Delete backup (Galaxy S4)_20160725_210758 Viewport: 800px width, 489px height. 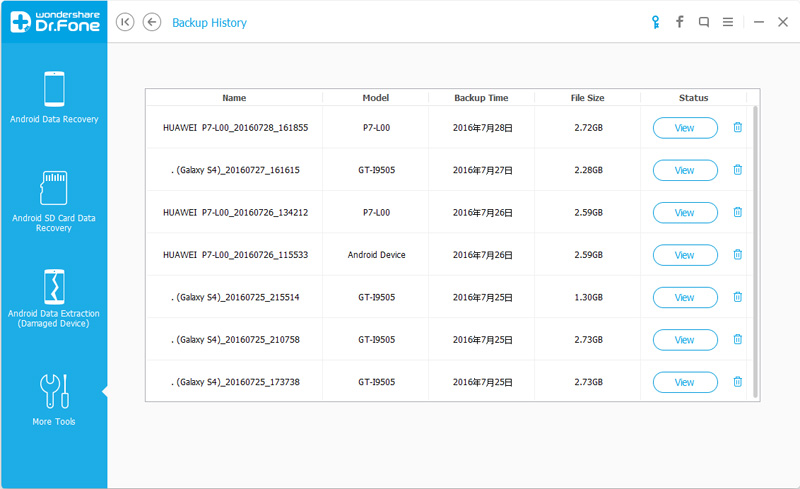click(x=738, y=339)
